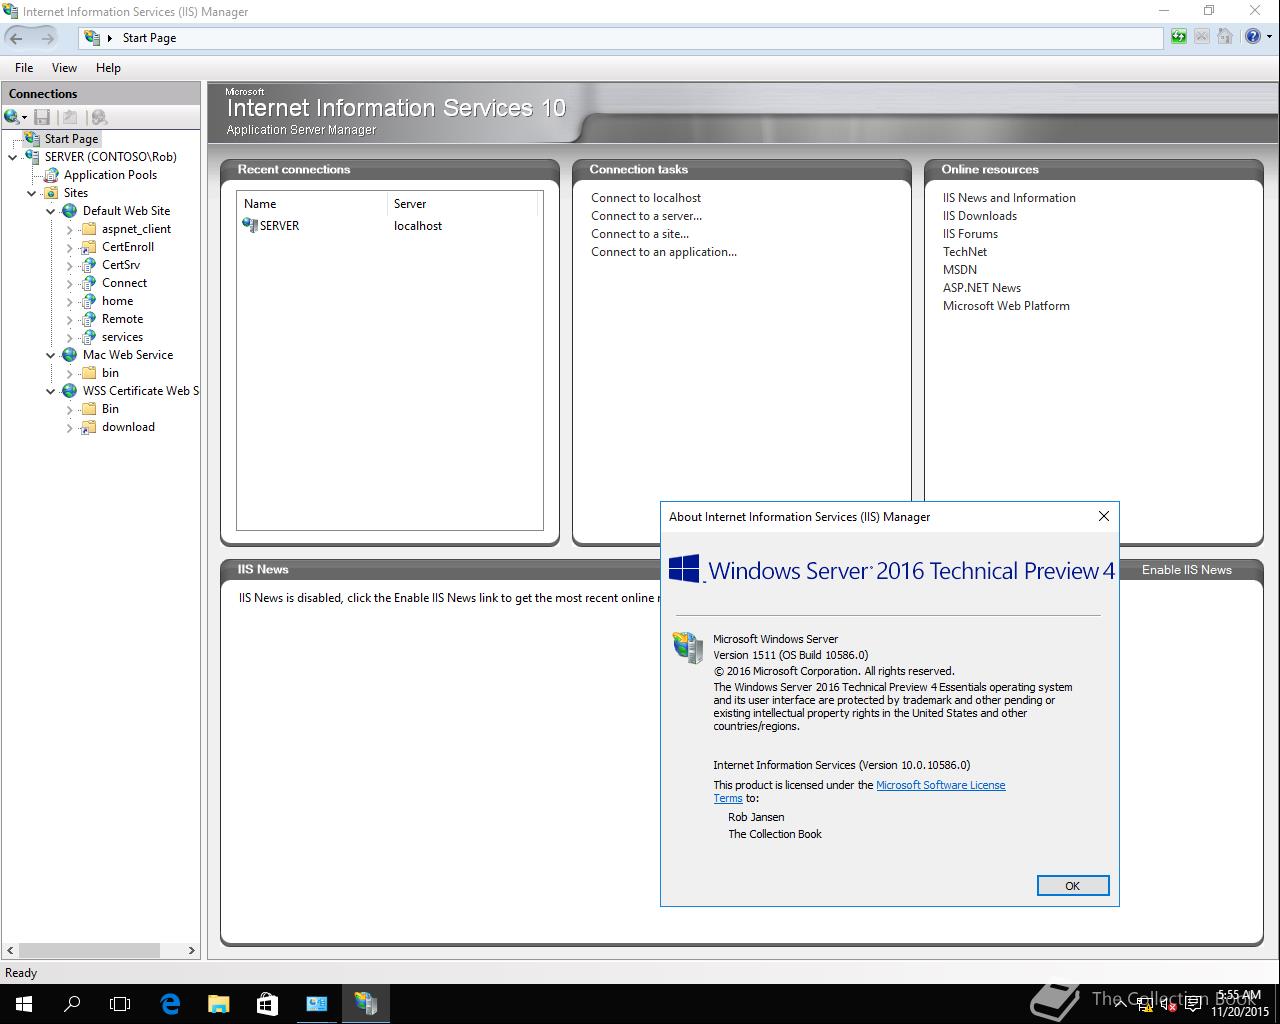Expand the aspnet_client folder
Image resolution: width=1280 pixels, height=1024 pixels.
coord(69,229)
